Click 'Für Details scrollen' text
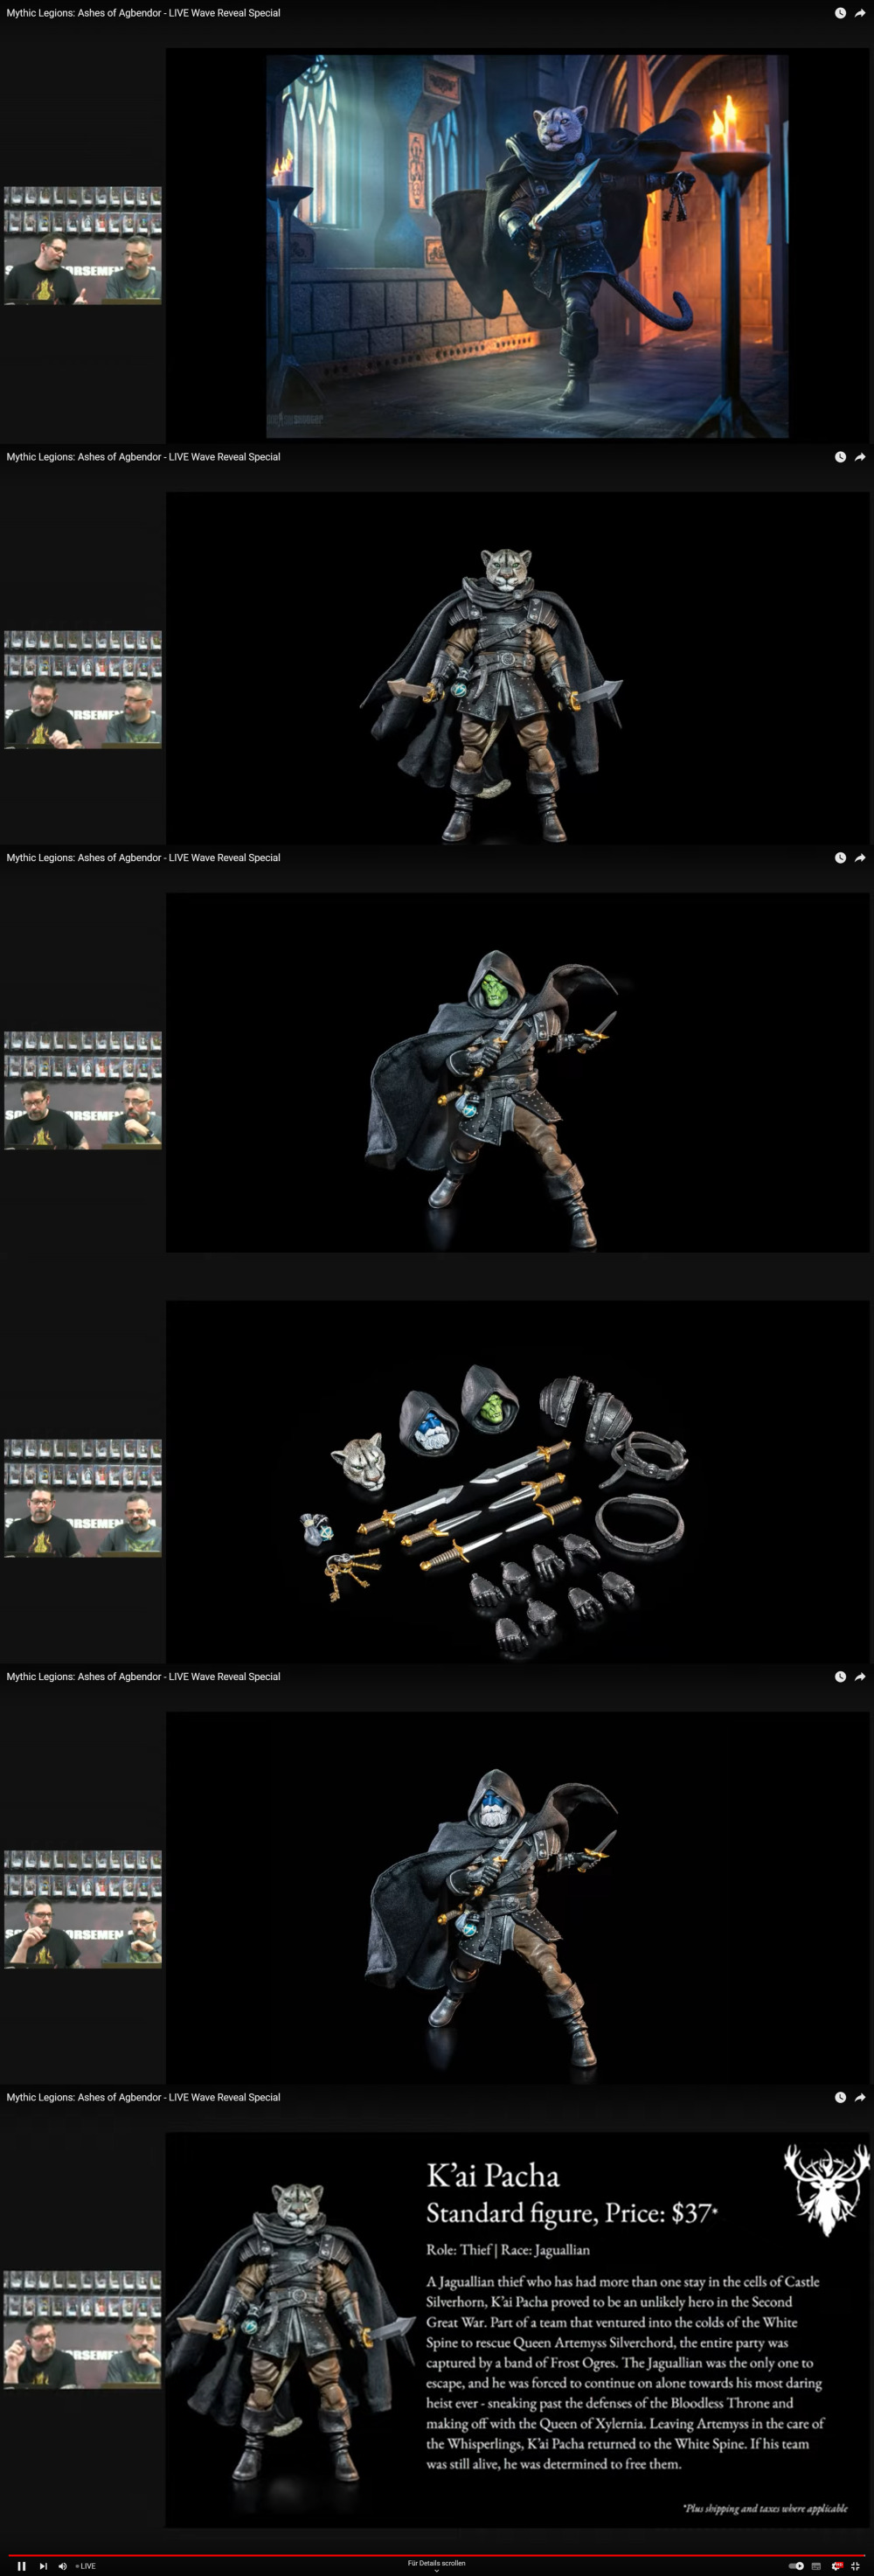Screen dimensions: 874x2576 pyautogui.click(x=437, y=2563)
